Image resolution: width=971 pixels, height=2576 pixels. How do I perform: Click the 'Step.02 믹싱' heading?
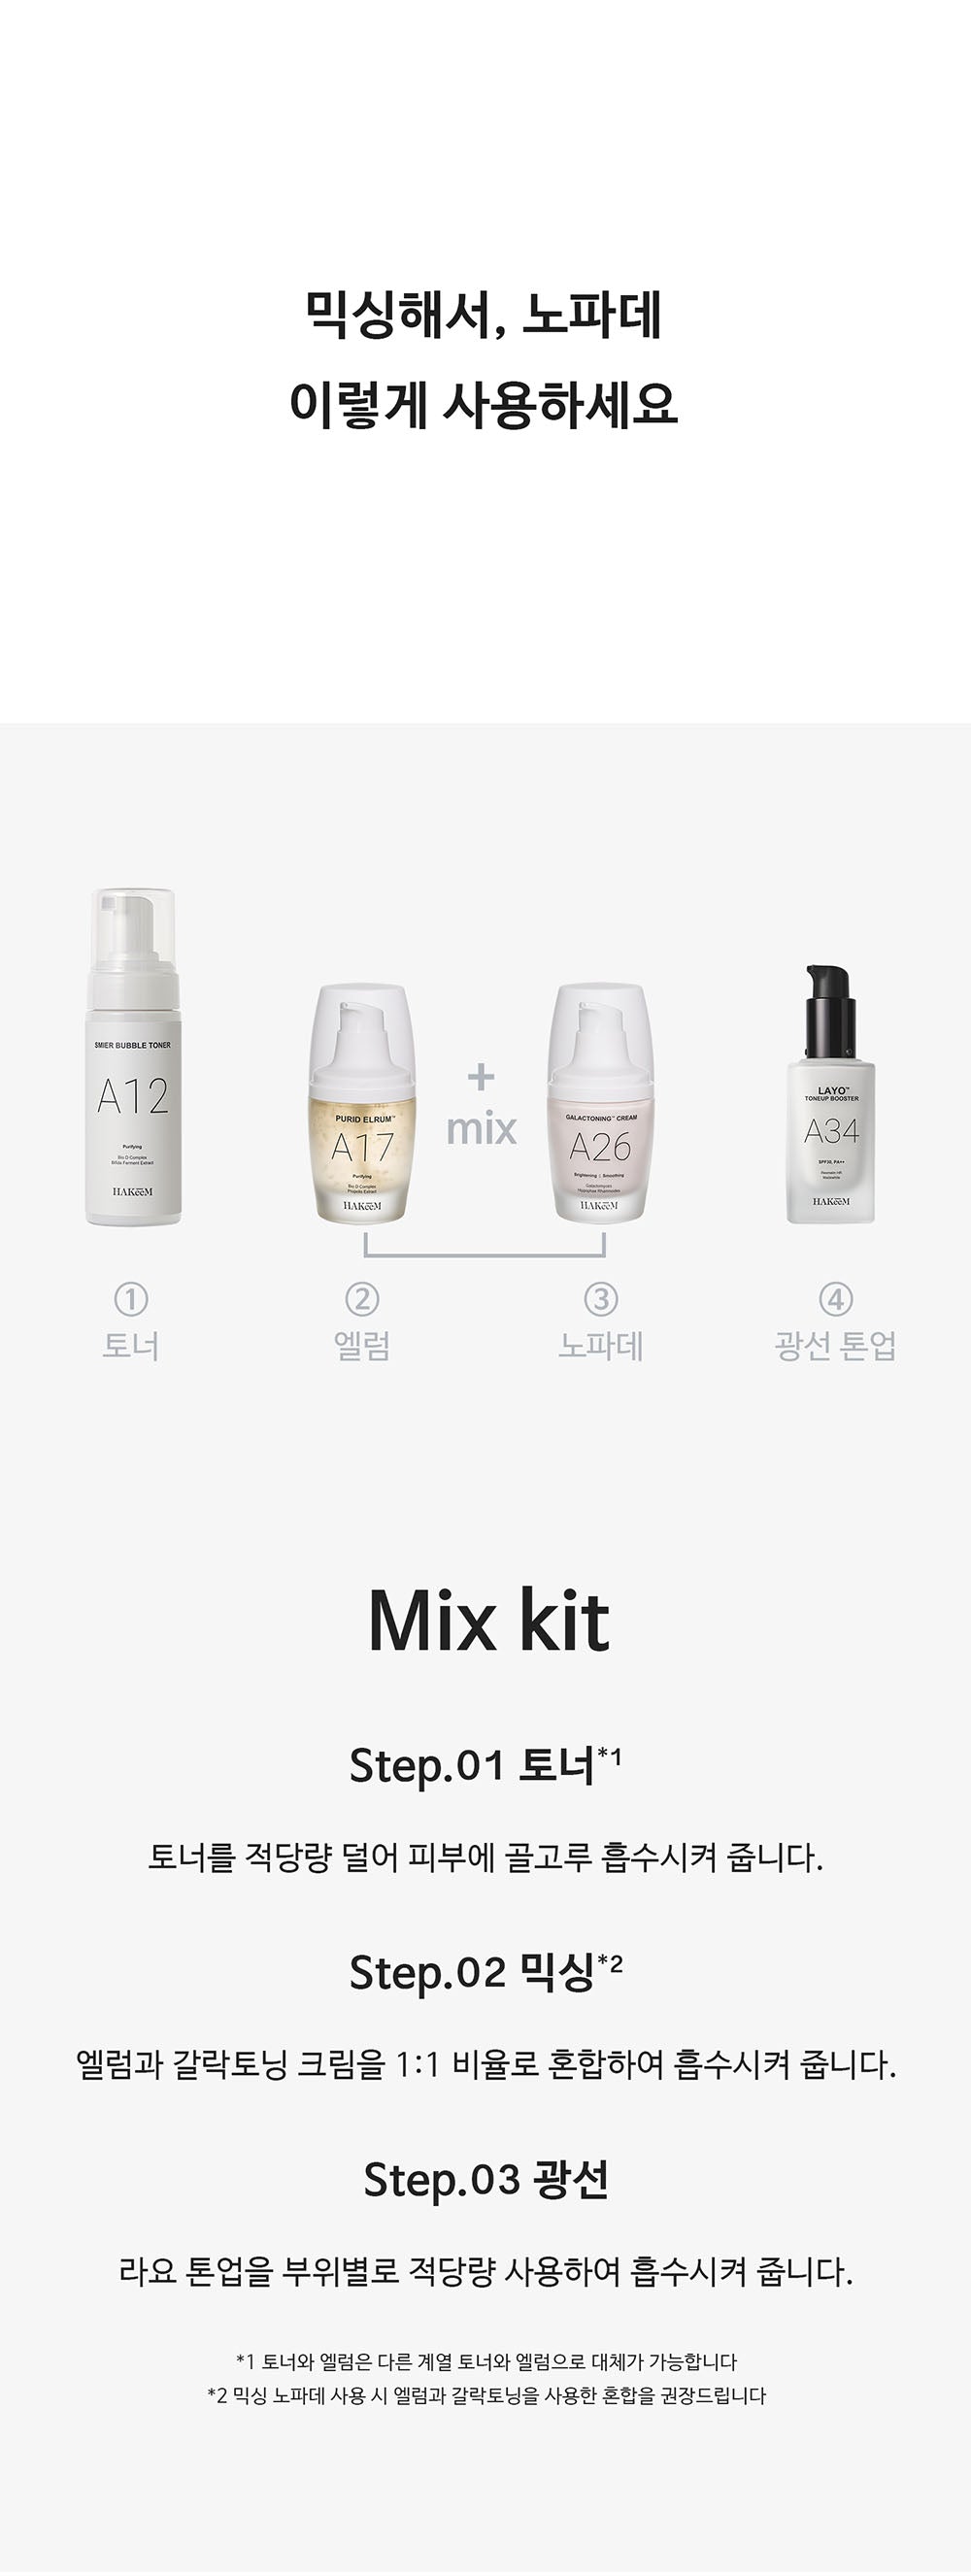[485, 1972]
